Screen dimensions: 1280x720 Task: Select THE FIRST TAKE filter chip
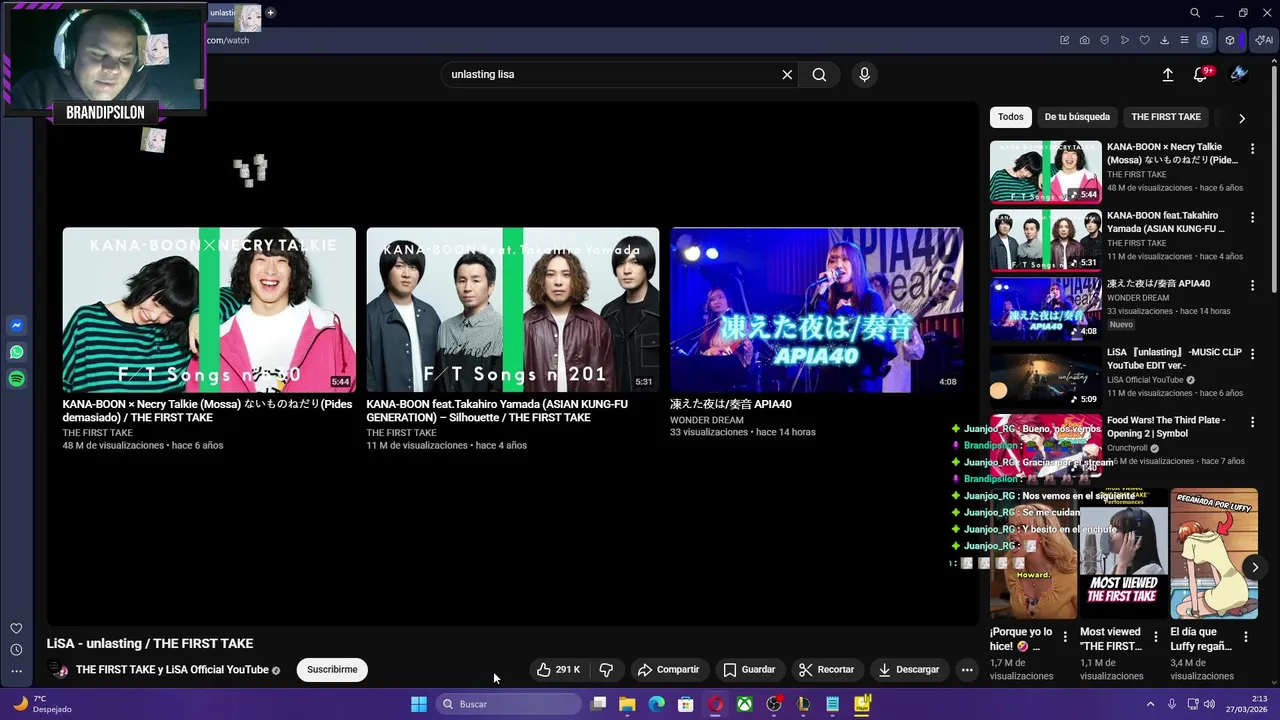point(1166,117)
